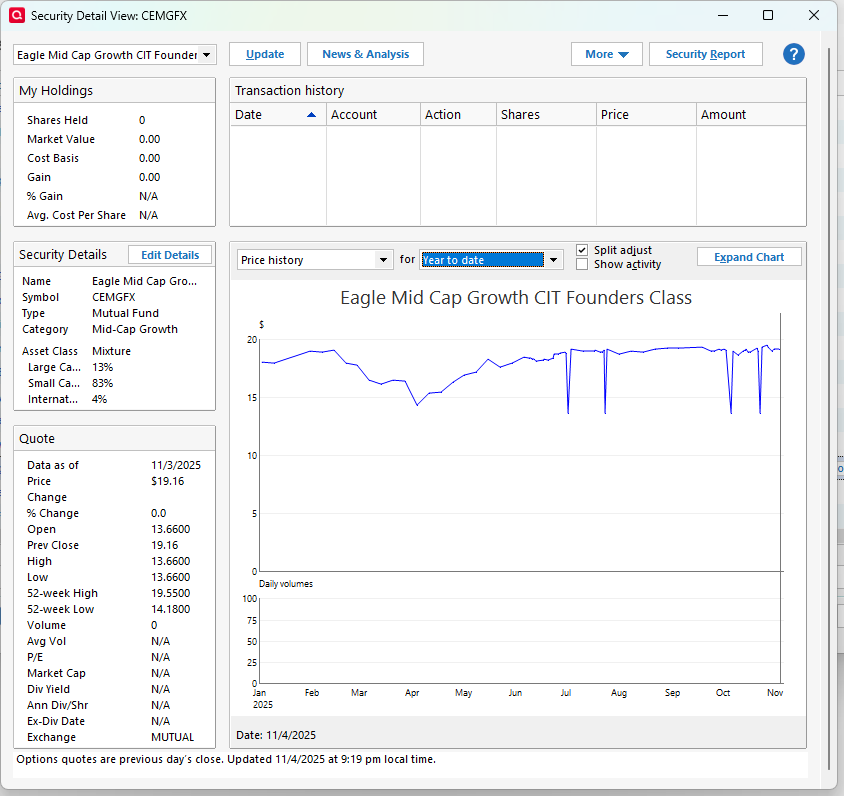
Task: Click the Date column sort arrow
Action: (x=311, y=115)
